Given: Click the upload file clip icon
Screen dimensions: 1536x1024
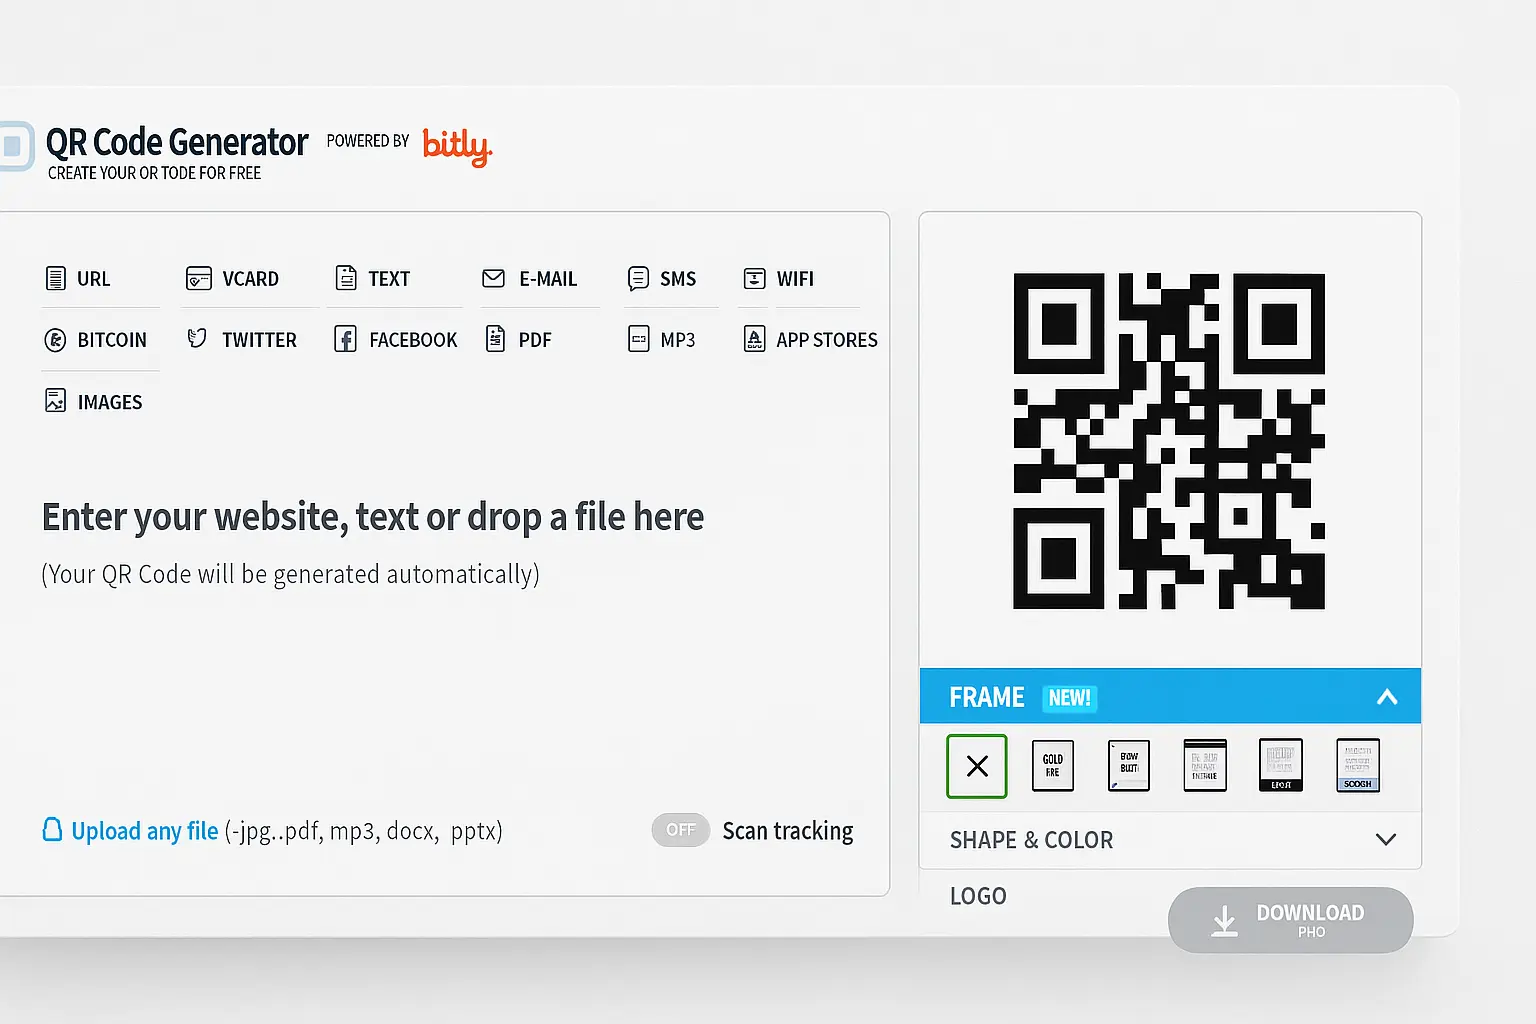Looking at the screenshot, I should [x=52, y=830].
